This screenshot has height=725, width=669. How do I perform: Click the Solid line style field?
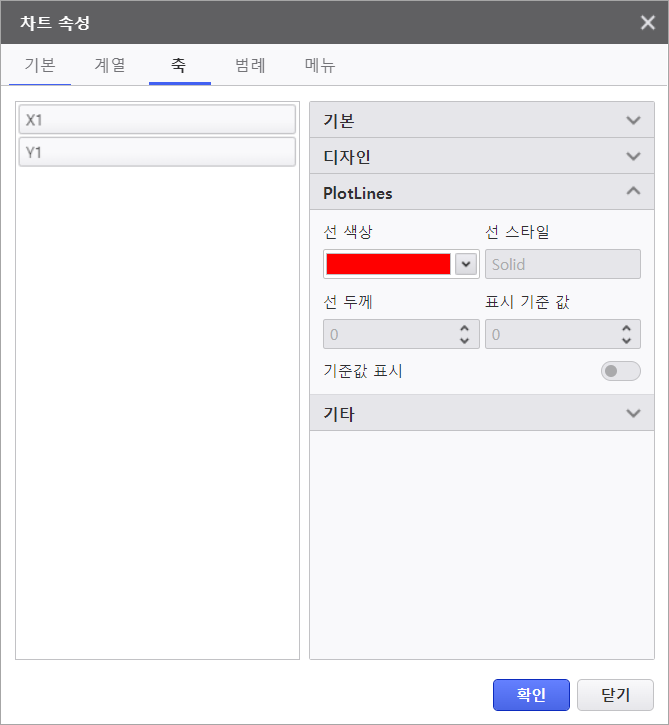[x=562, y=264]
